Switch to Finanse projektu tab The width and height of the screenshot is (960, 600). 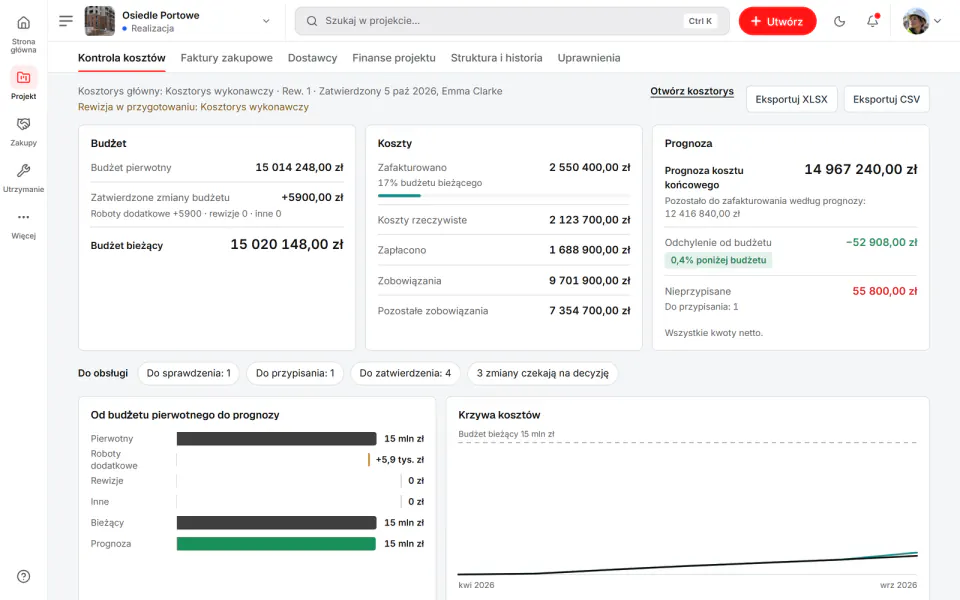pyautogui.click(x=394, y=58)
